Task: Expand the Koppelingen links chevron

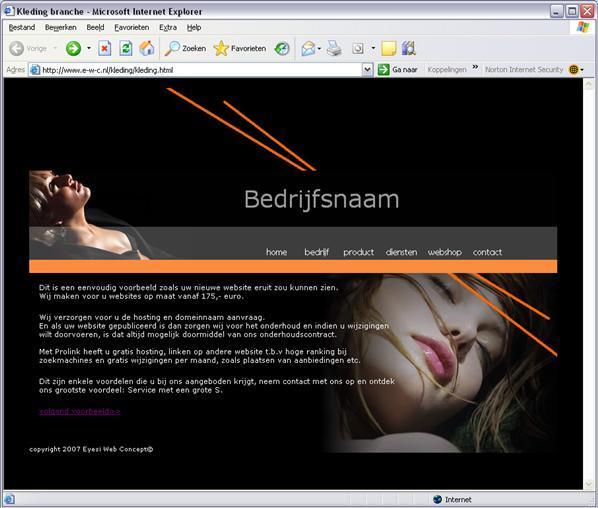Action: pos(475,67)
